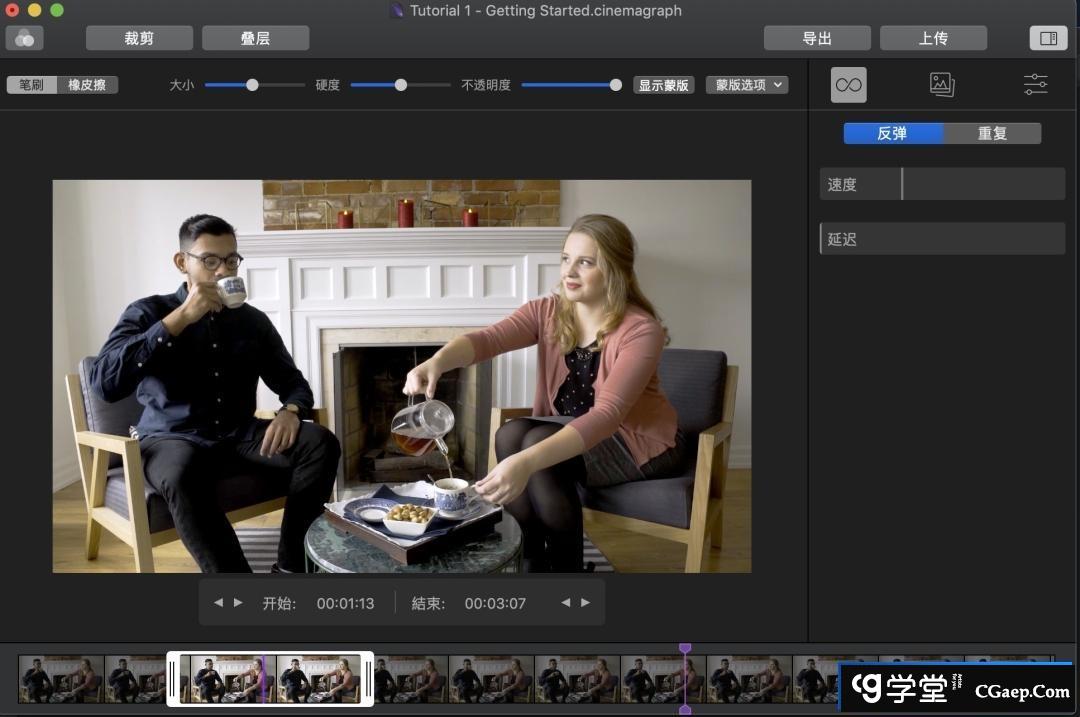Click the 叠层 overlay button
The image size is (1080, 717).
click(255, 38)
